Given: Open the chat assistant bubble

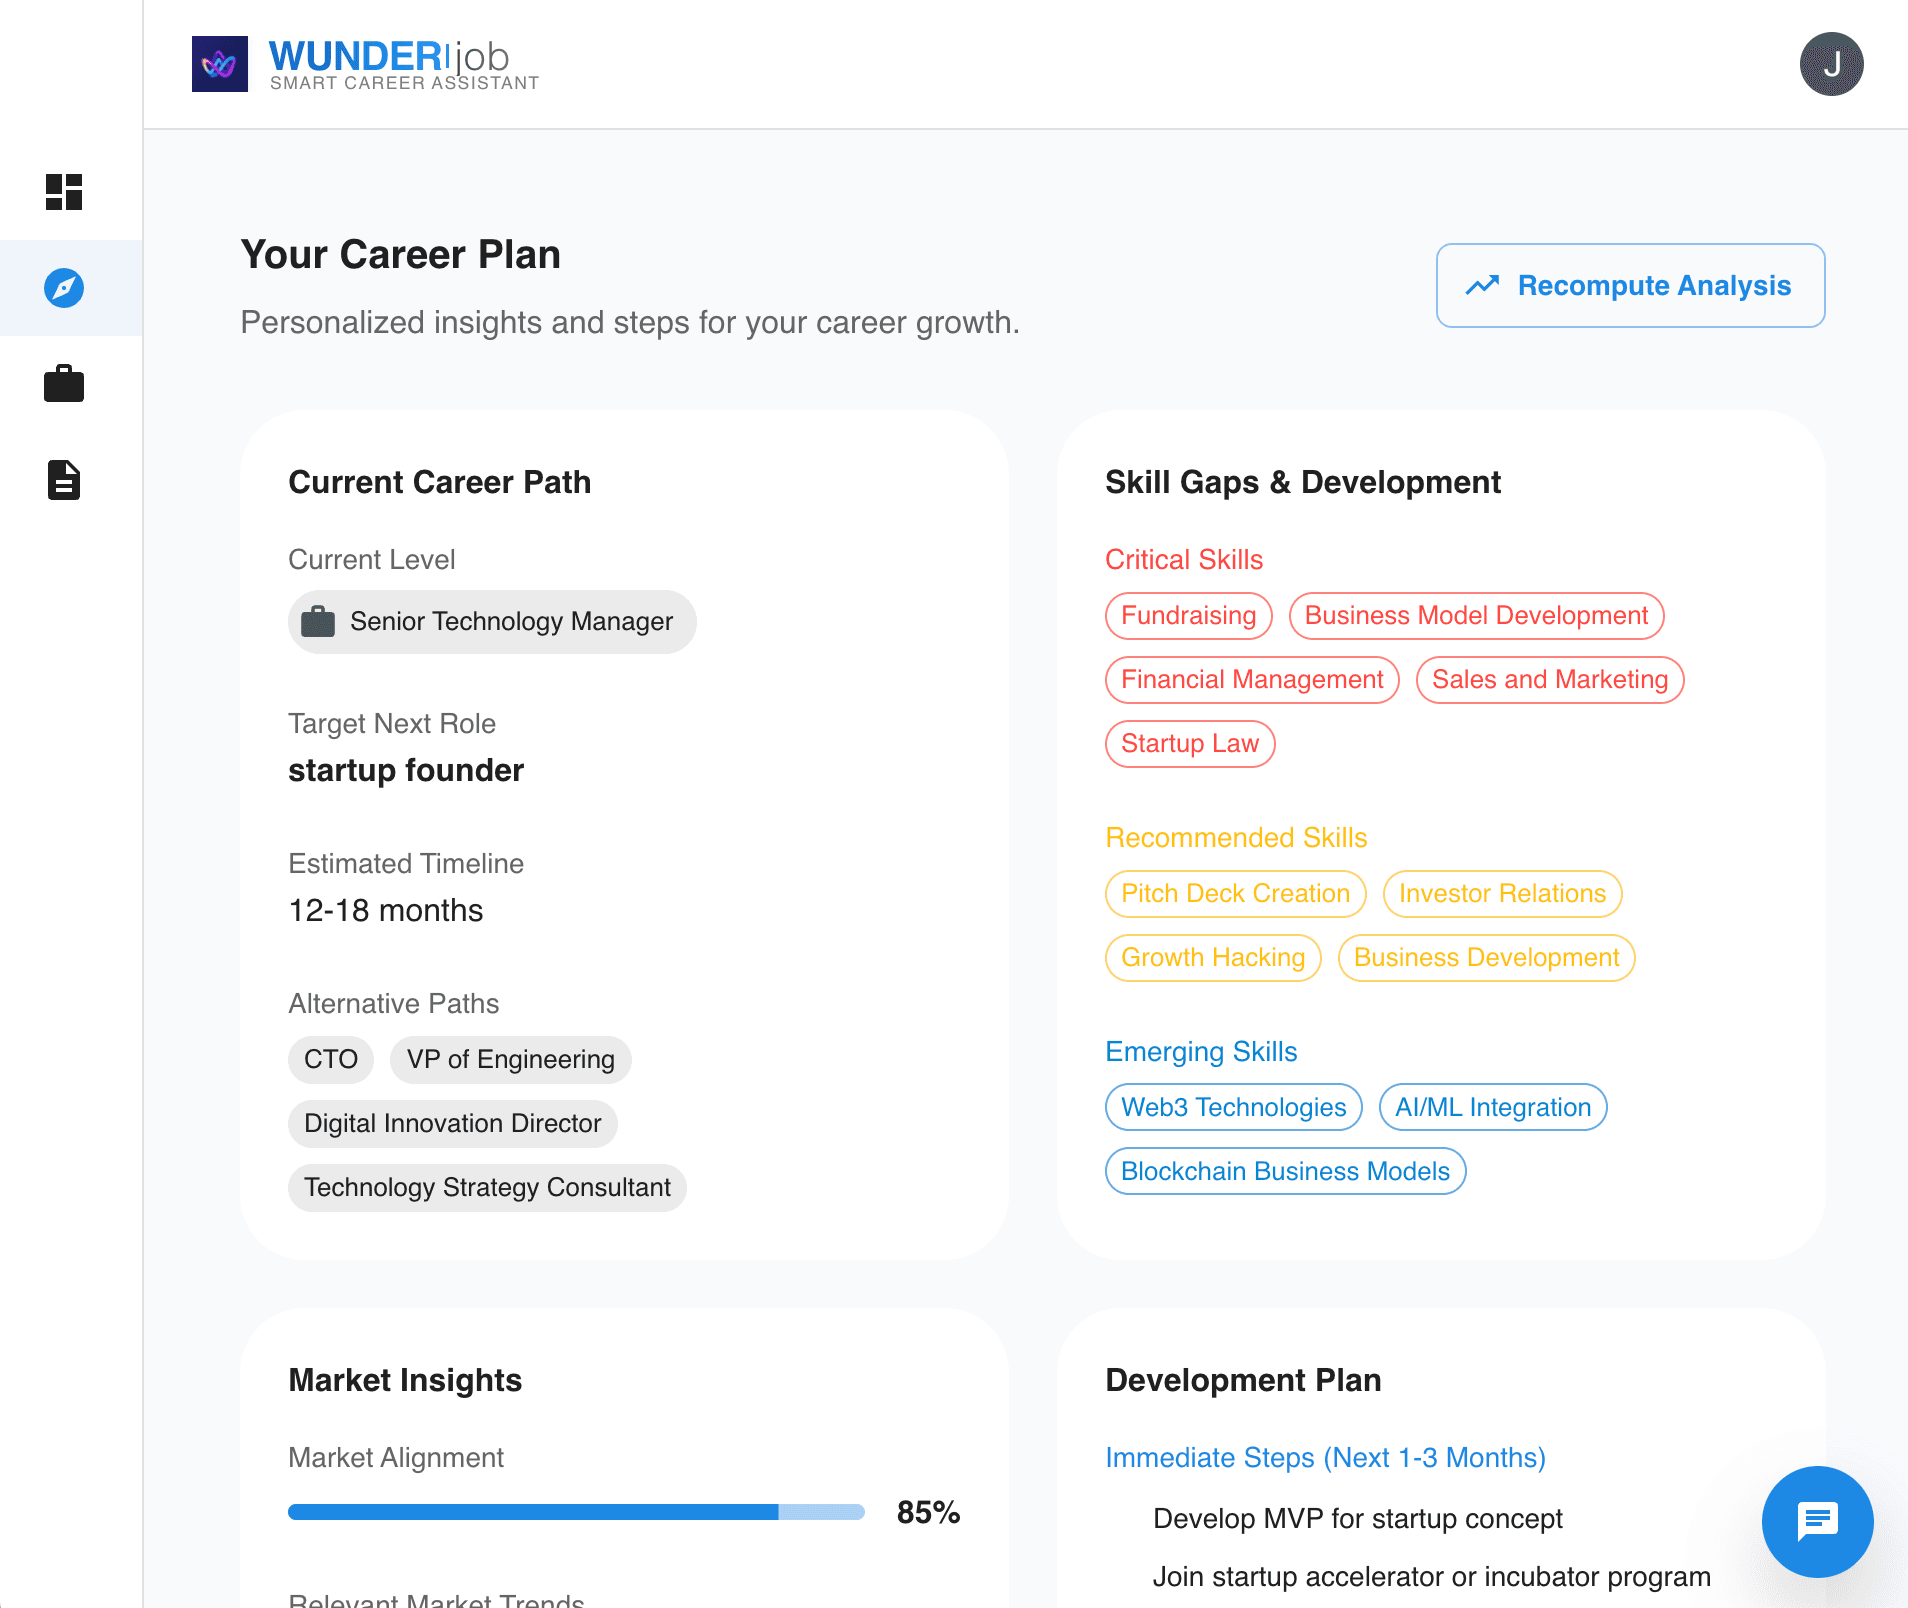Looking at the screenshot, I should tap(1818, 1522).
